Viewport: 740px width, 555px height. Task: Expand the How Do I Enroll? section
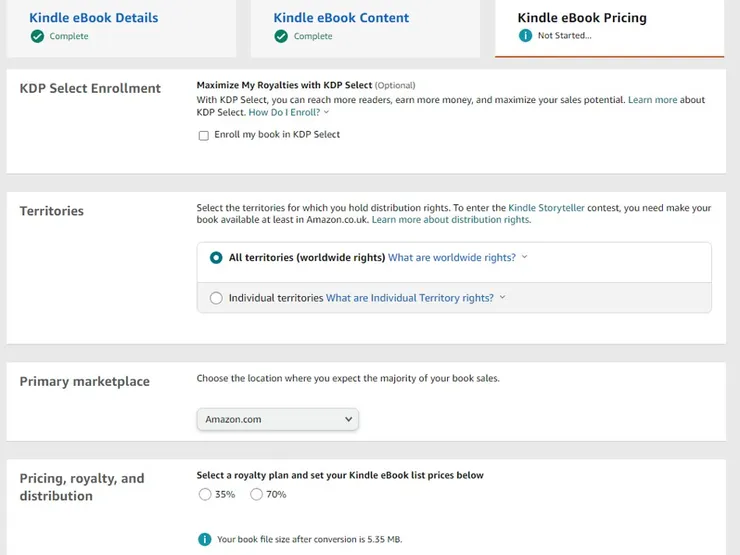288,113
